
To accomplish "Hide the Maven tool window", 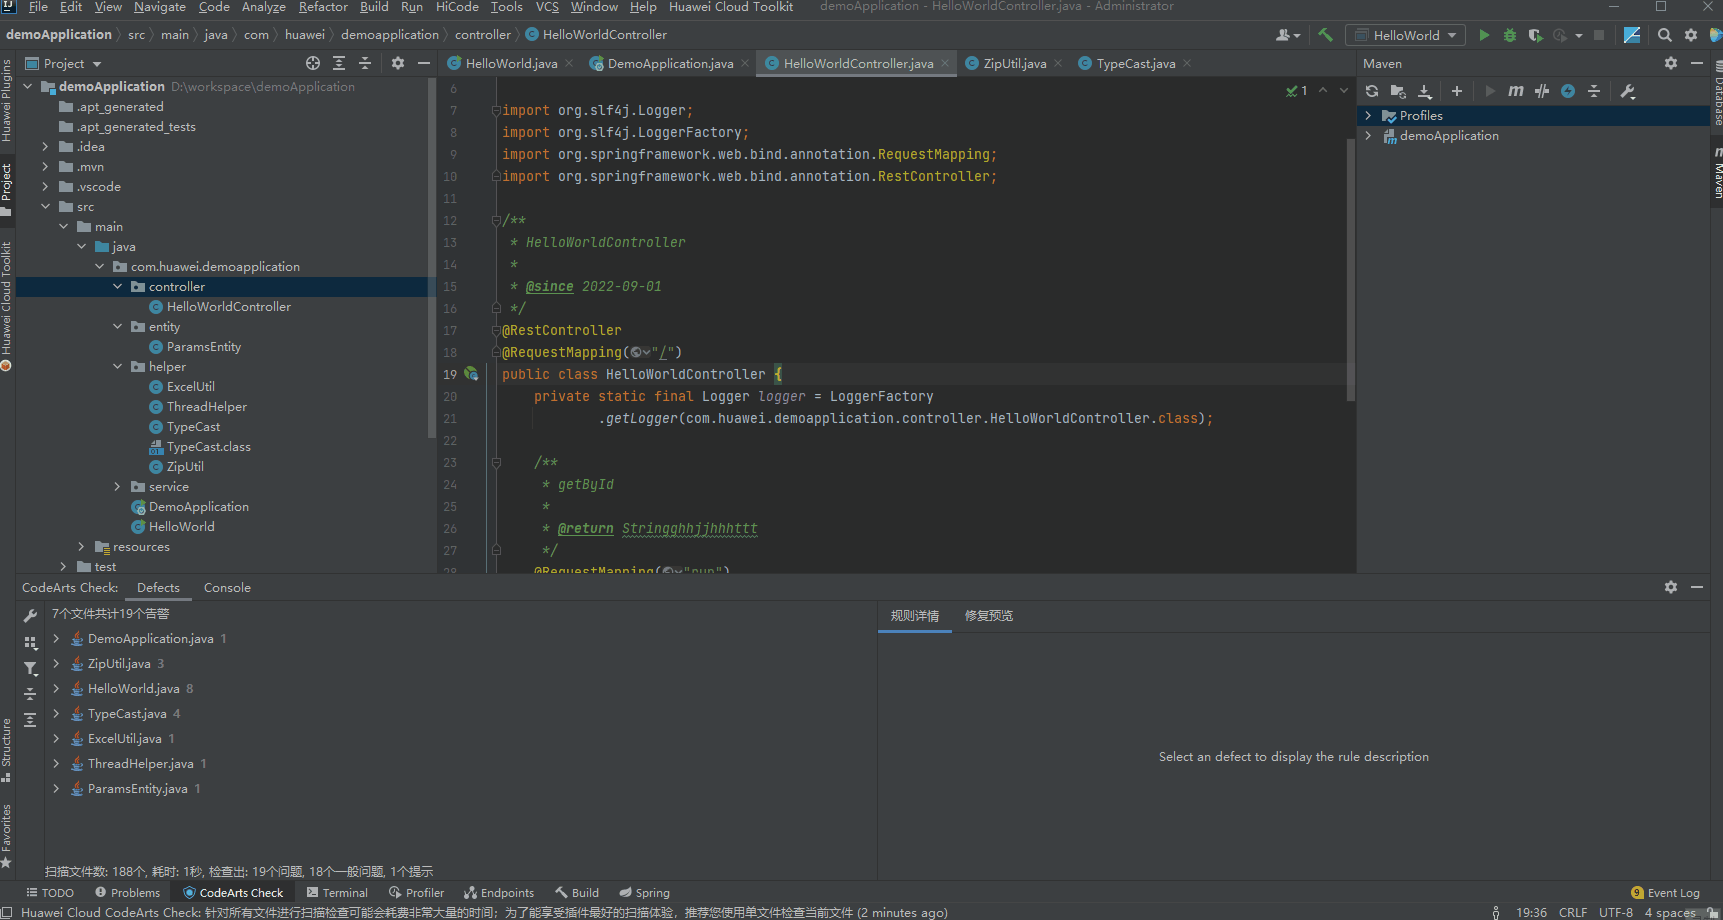I will click(1697, 63).
